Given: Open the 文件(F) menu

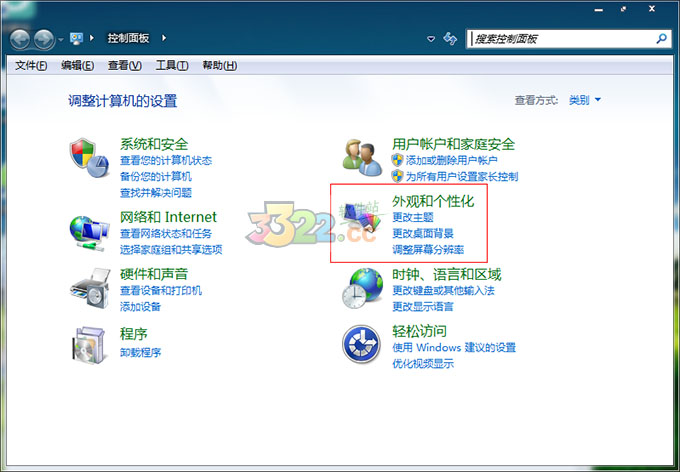Looking at the screenshot, I should coord(31,66).
